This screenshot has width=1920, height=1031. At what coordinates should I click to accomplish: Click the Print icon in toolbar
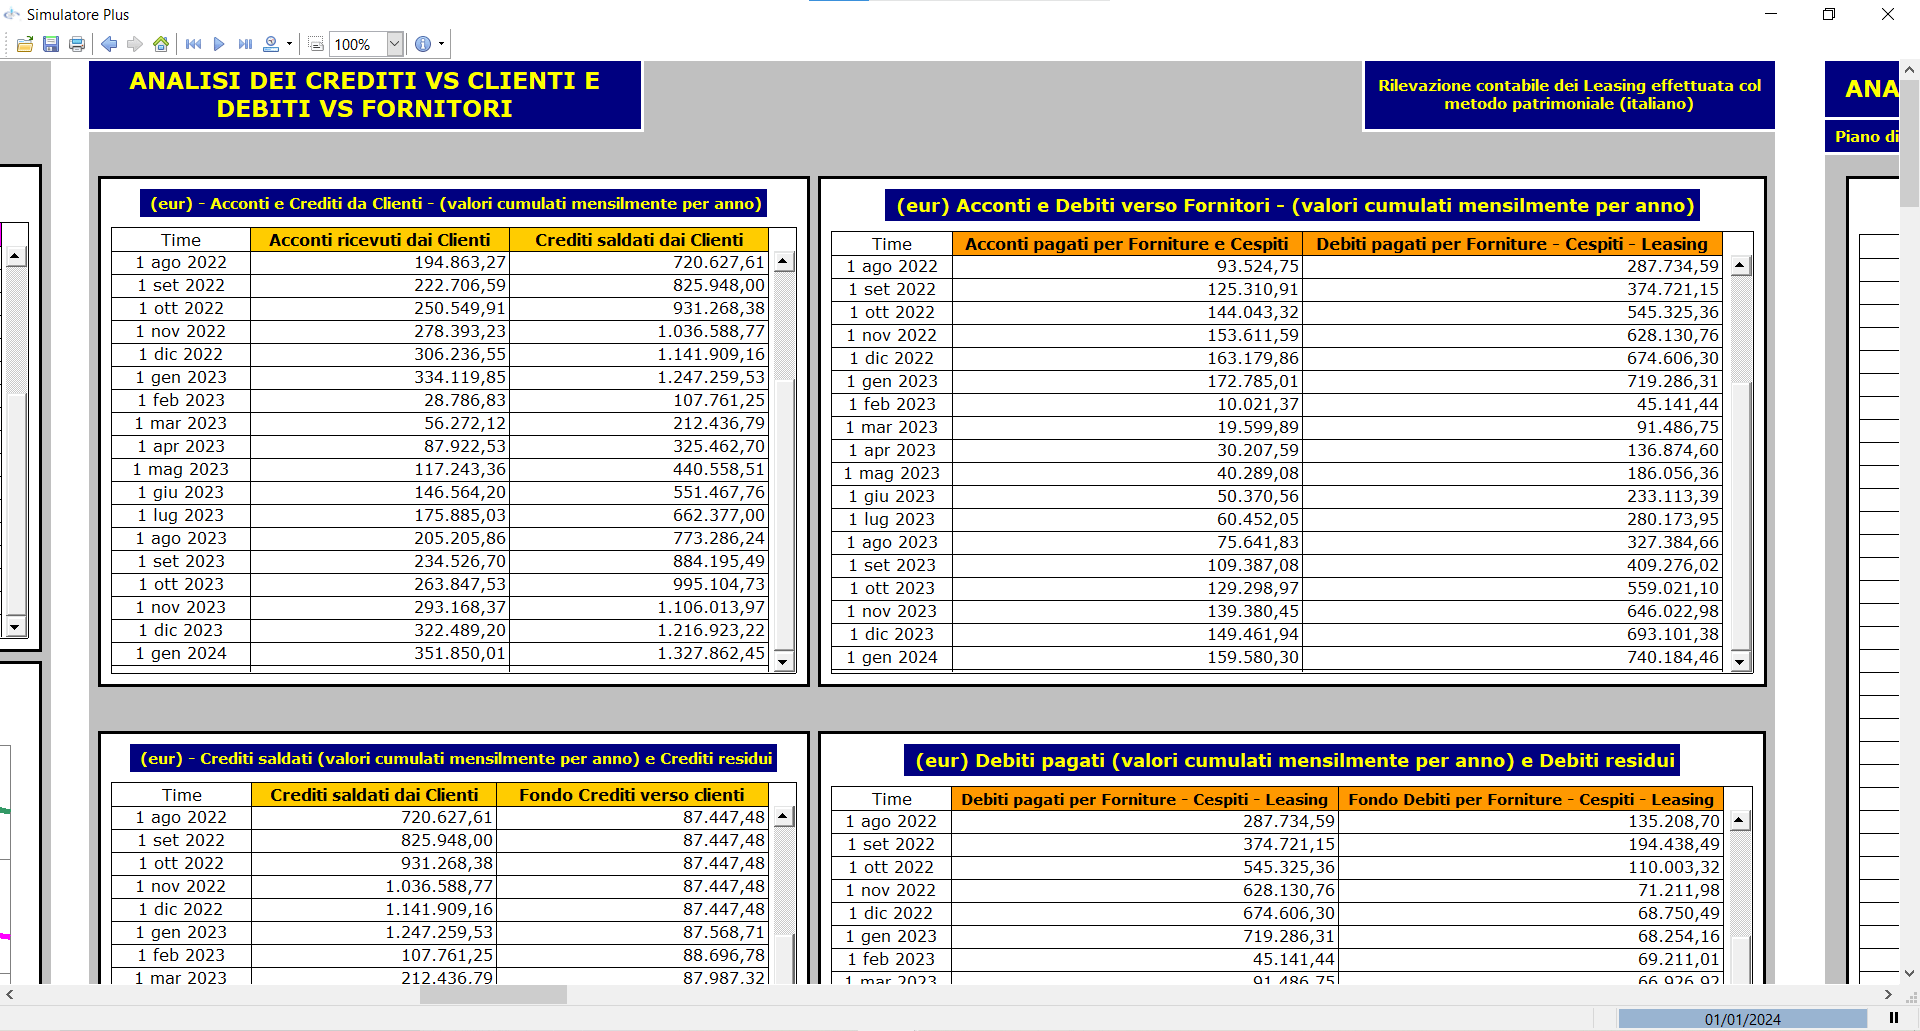[77, 44]
